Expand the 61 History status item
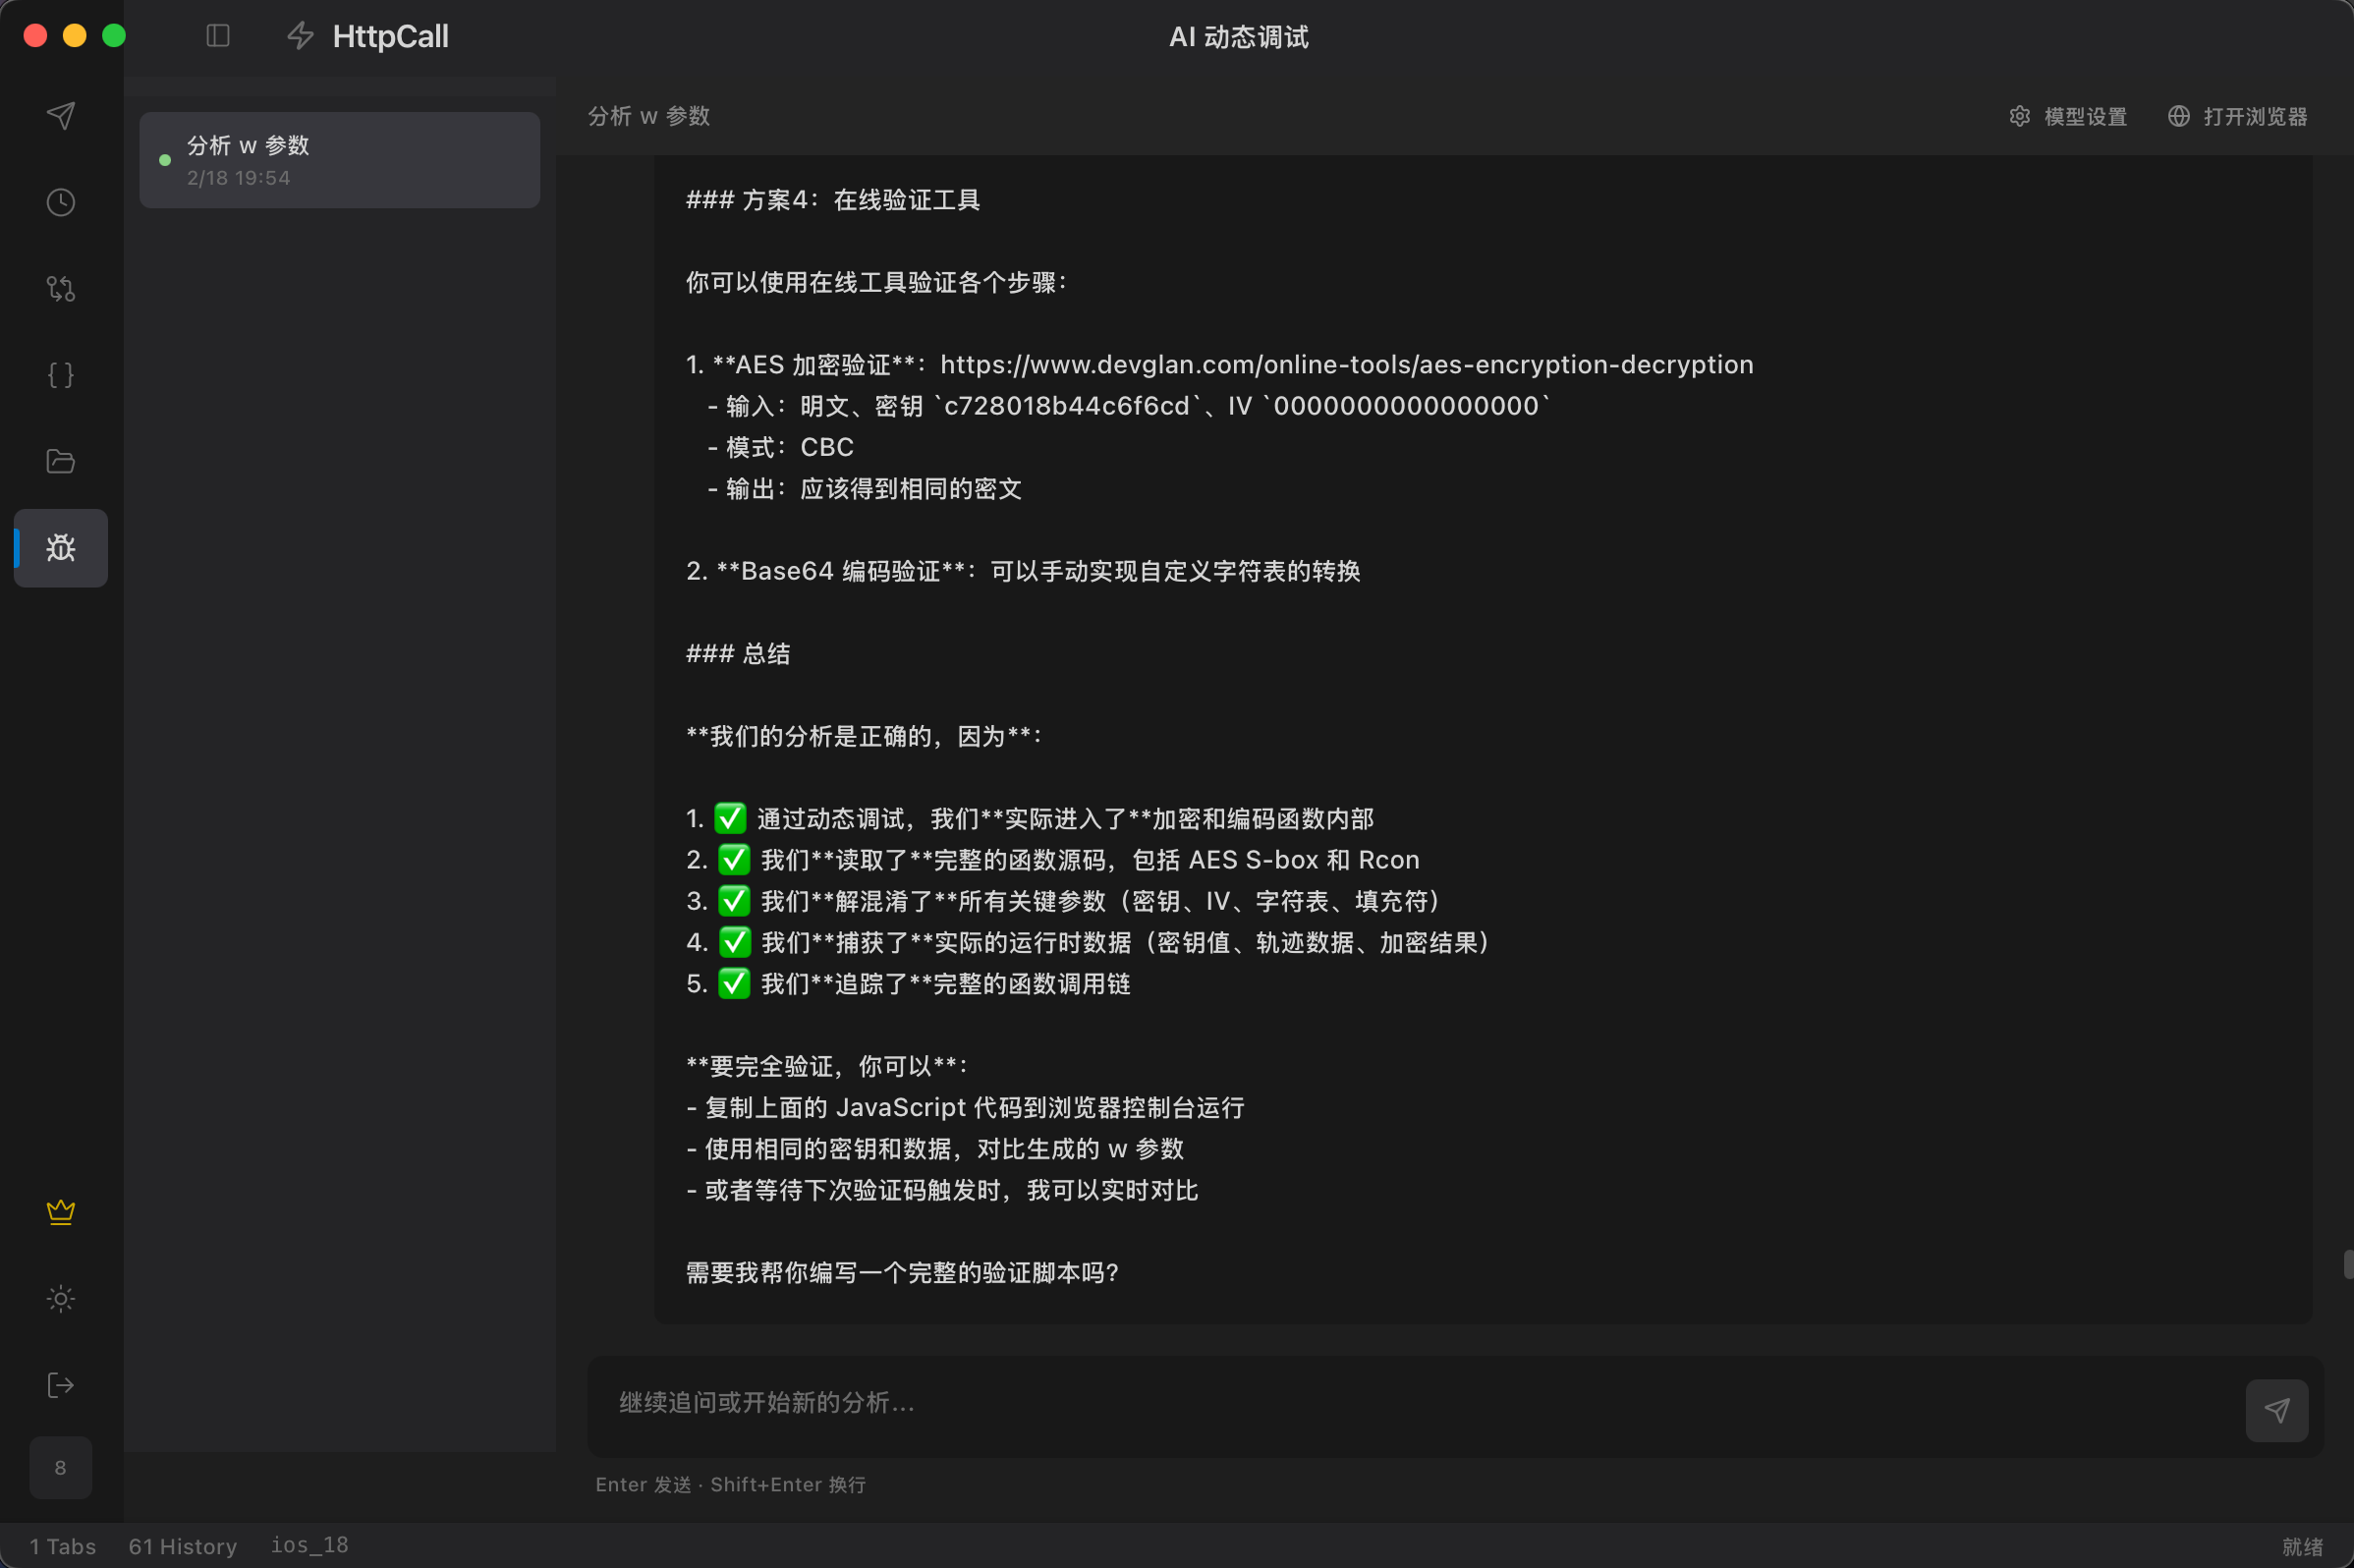 [182, 1544]
